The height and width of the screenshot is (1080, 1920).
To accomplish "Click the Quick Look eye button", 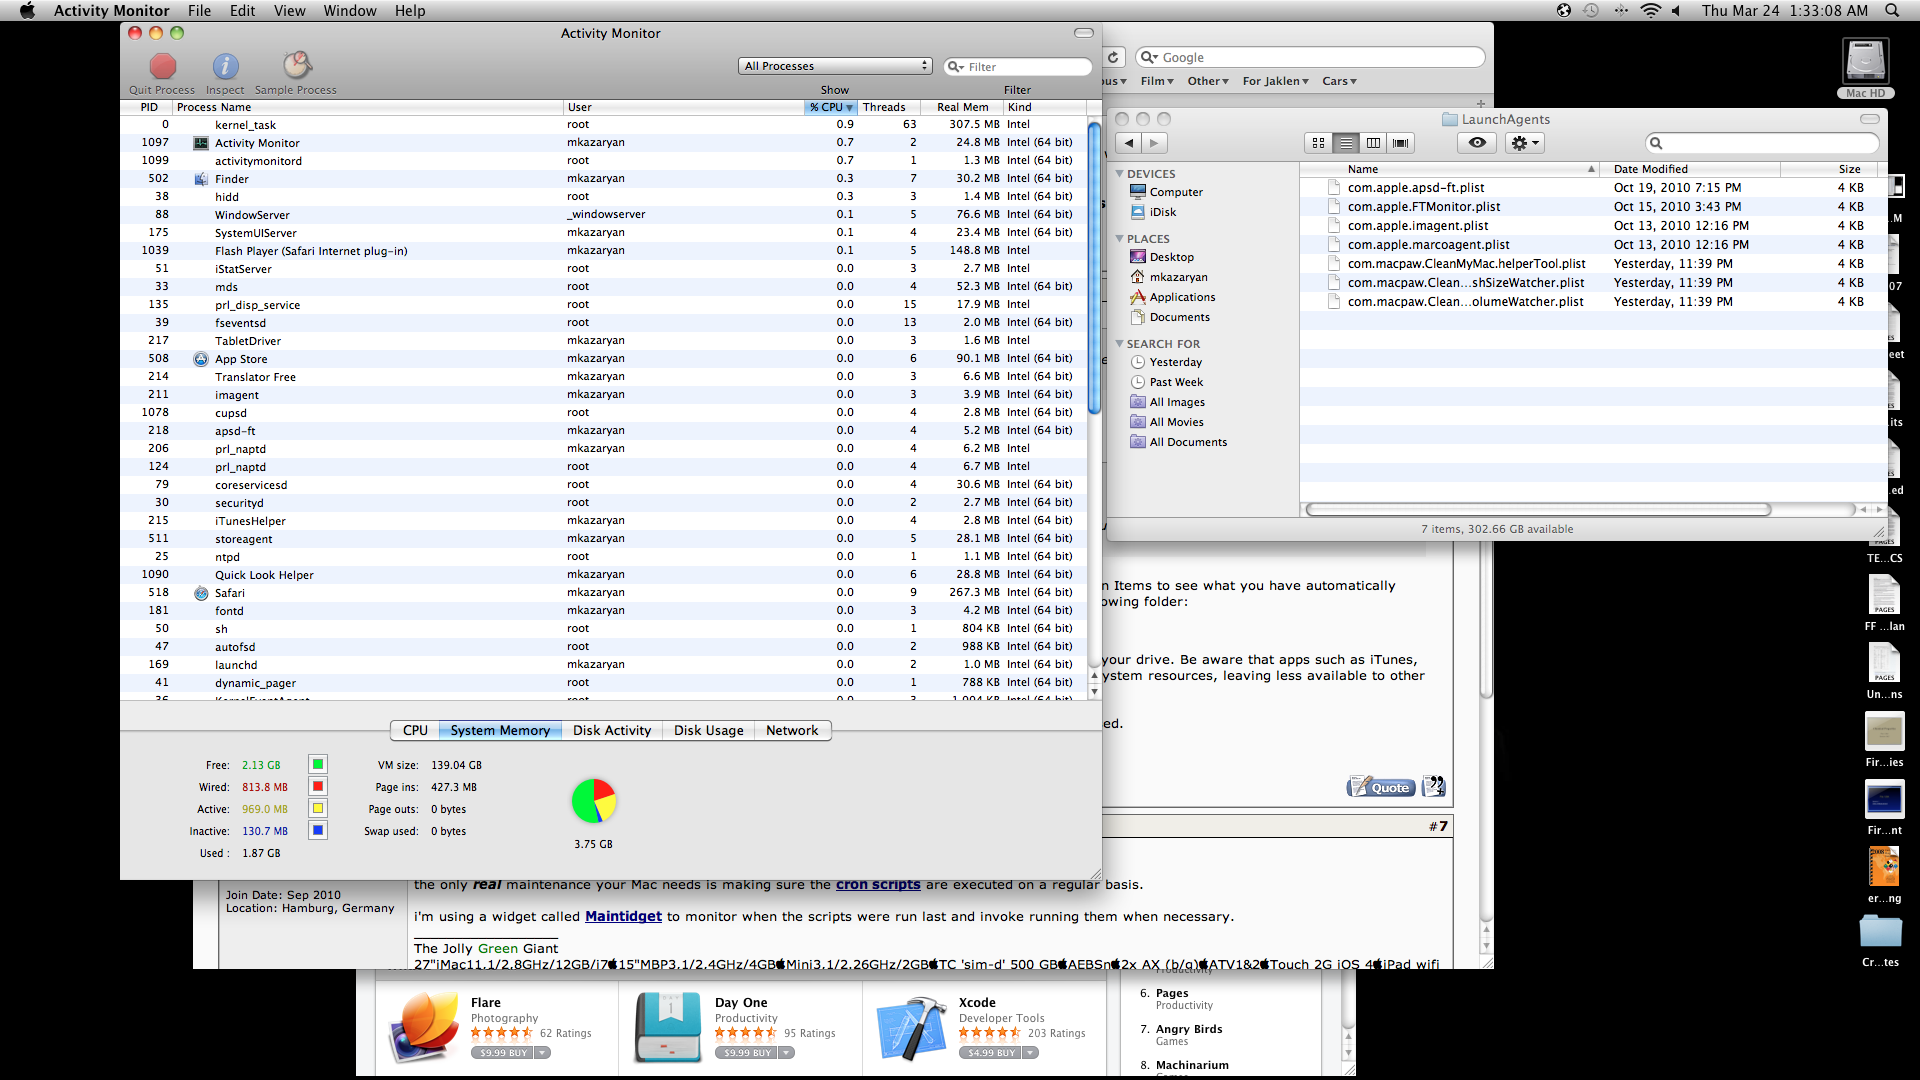I will pyautogui.click(x=1477, y=143).
